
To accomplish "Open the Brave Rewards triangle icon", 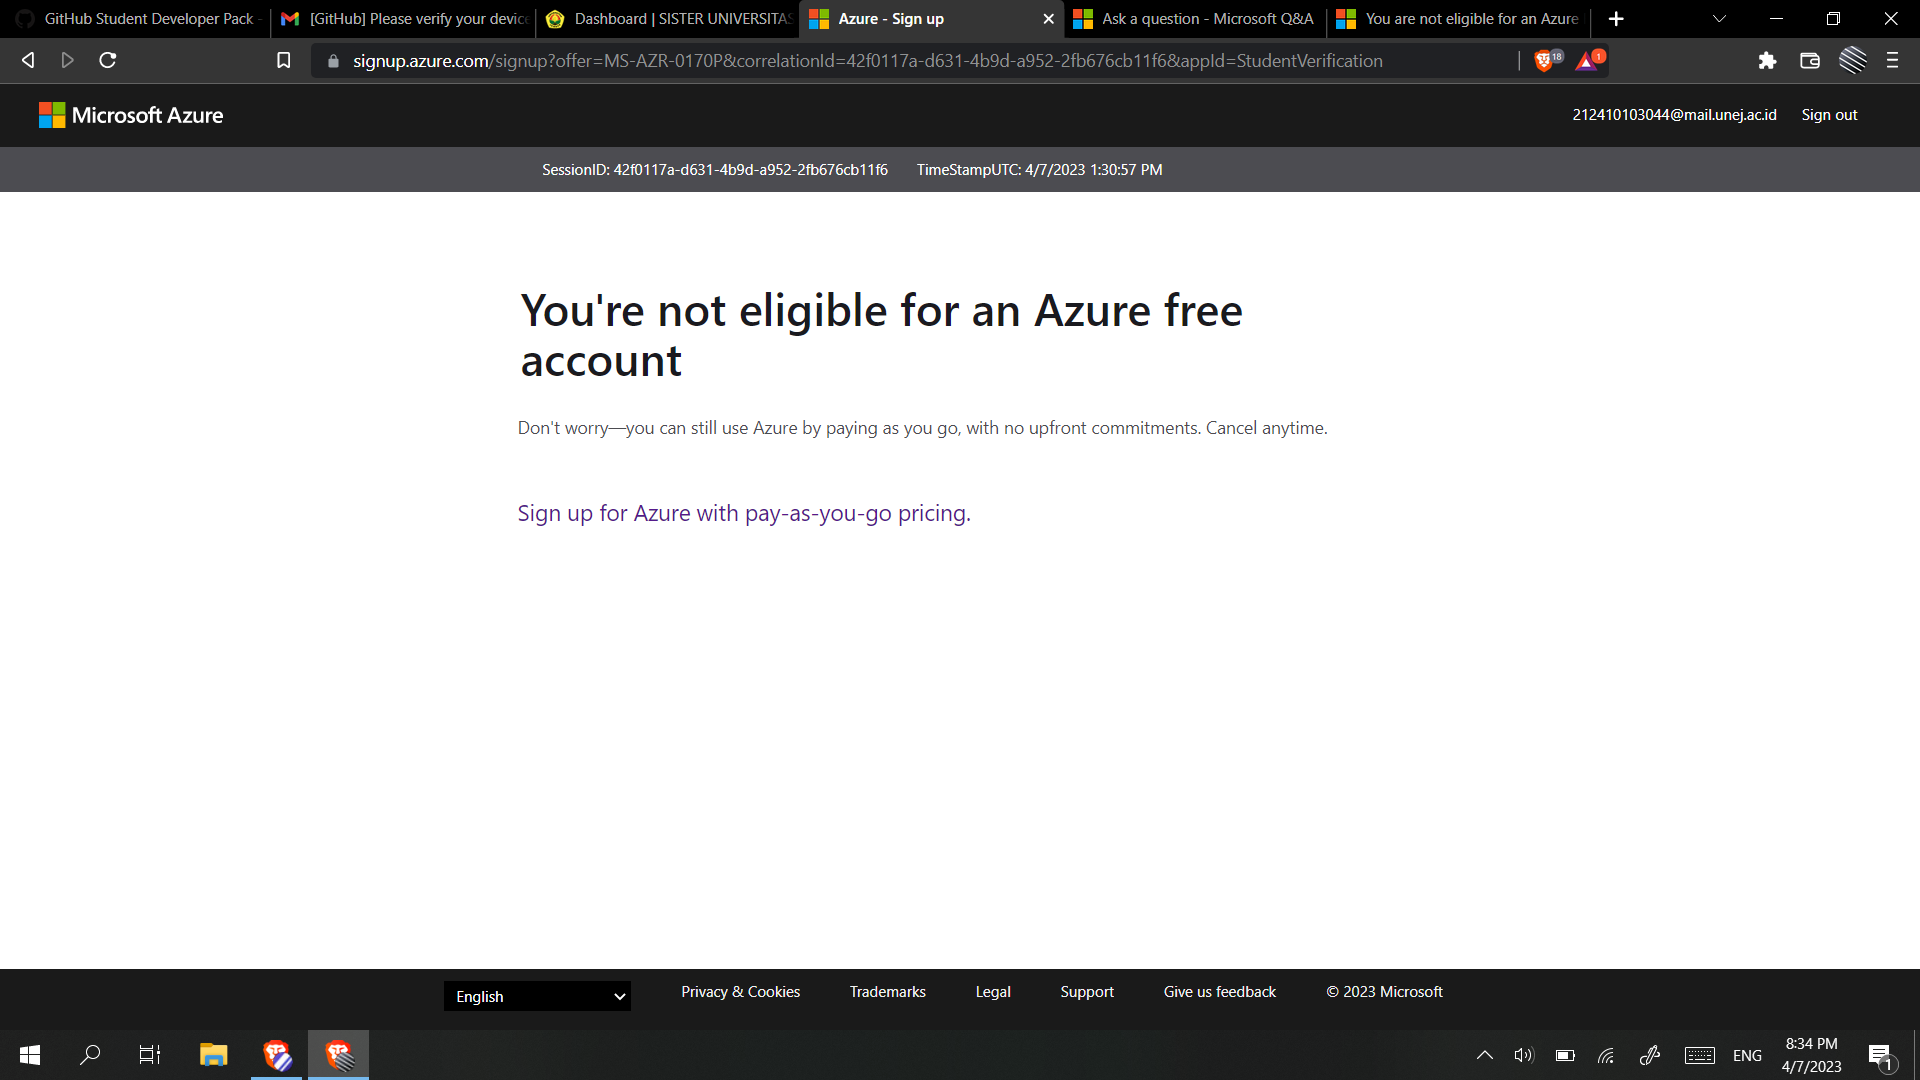I will [1588, 61].
